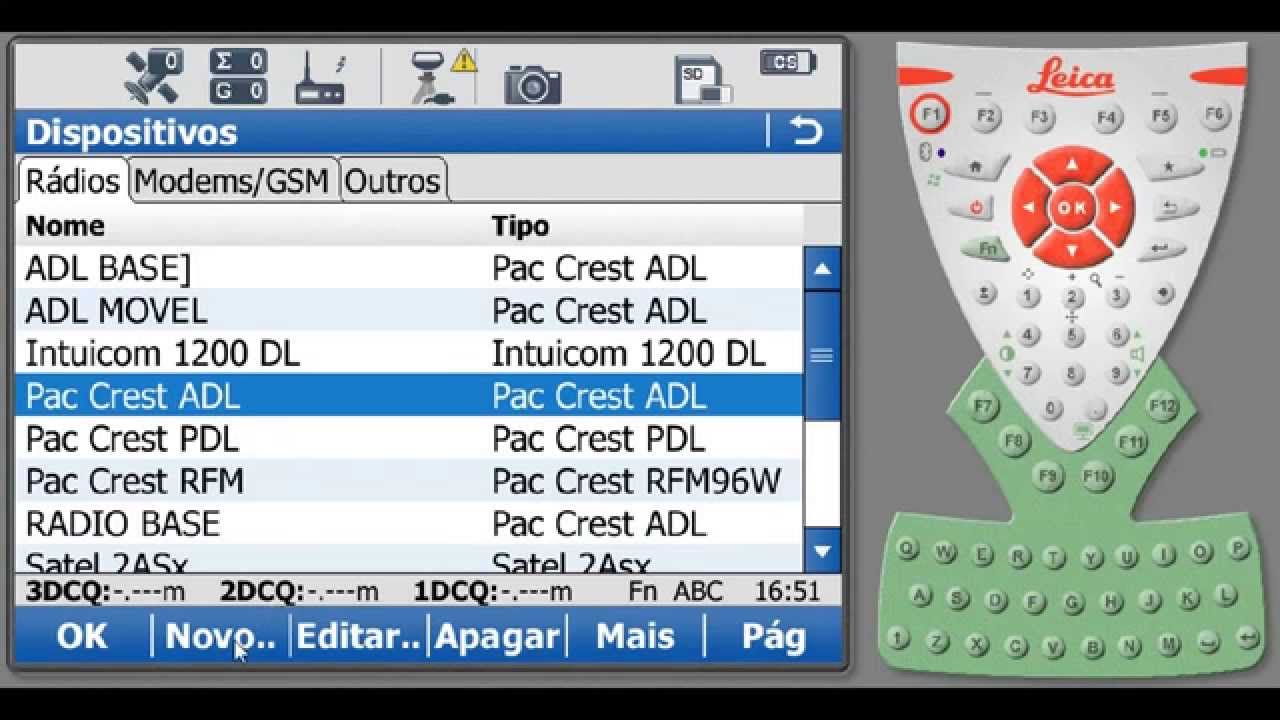
Task: Click the 16:51 clock in the status bar
Action: tap(787, 591)
